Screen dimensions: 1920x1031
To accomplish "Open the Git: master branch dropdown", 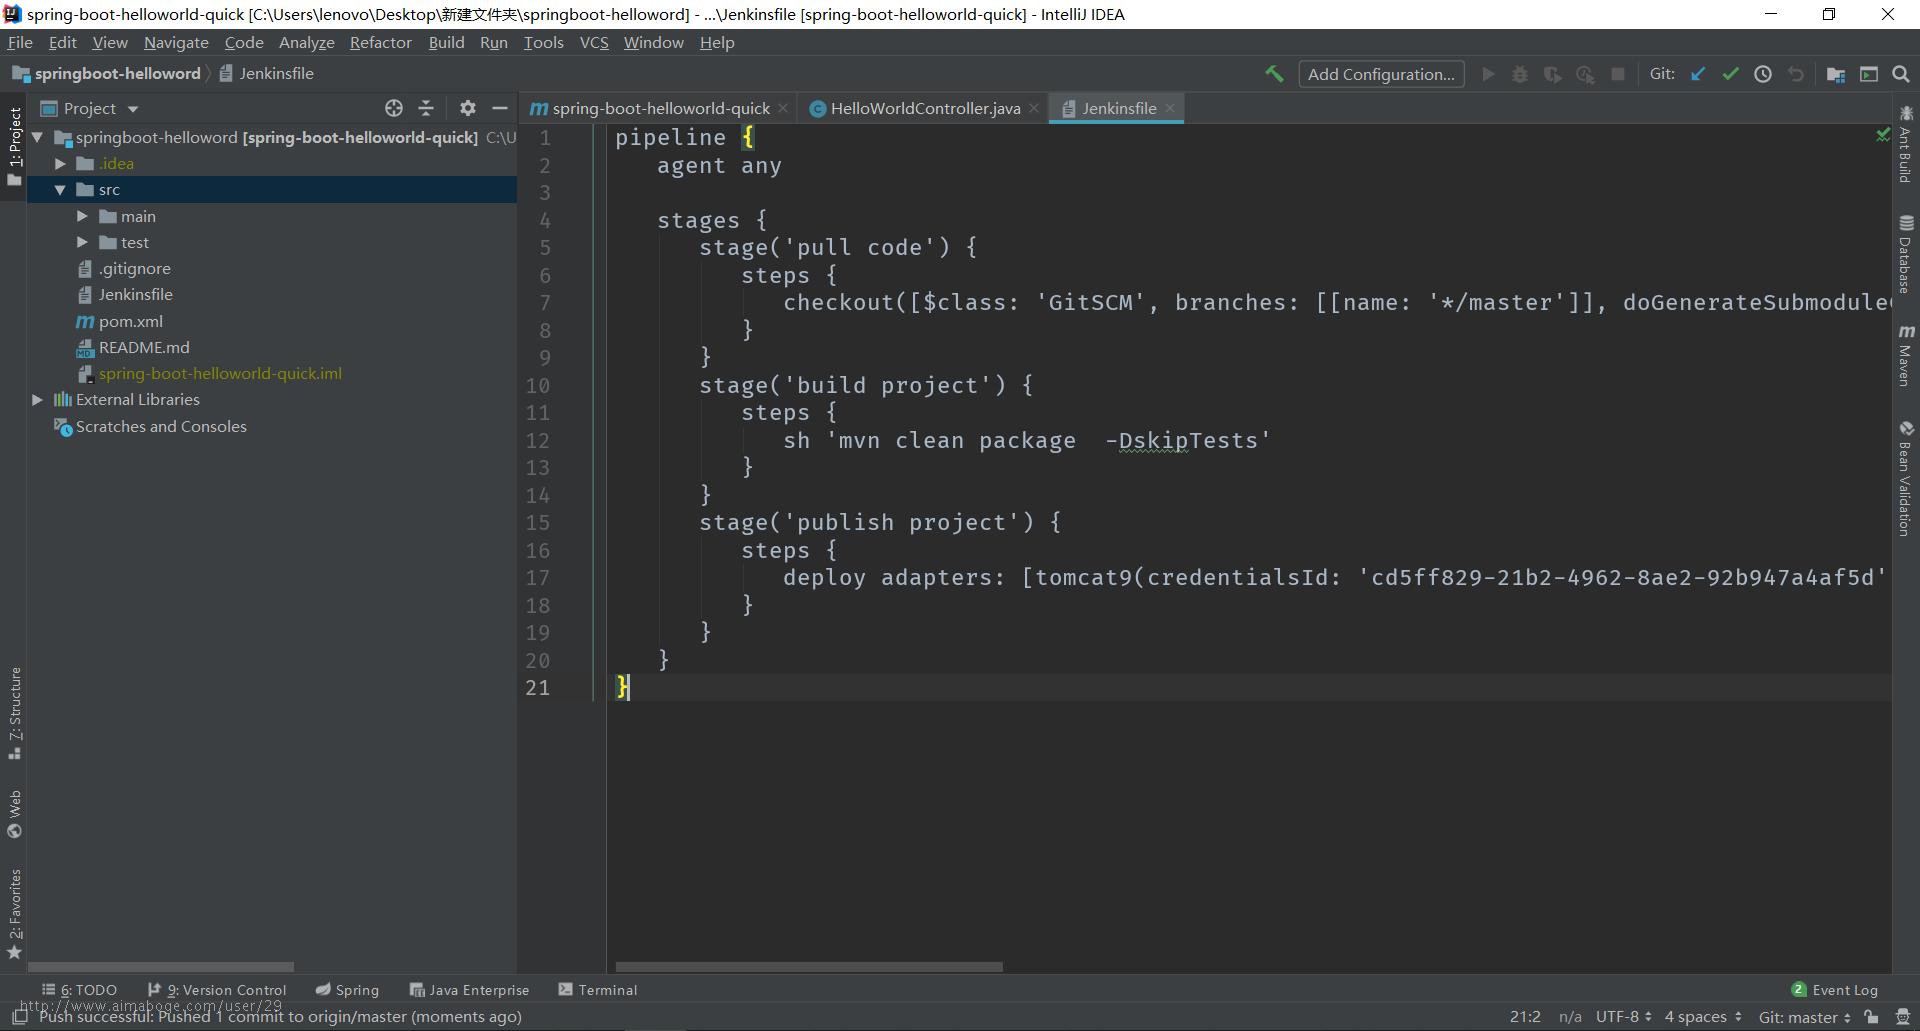I will pos(1805,1017).
